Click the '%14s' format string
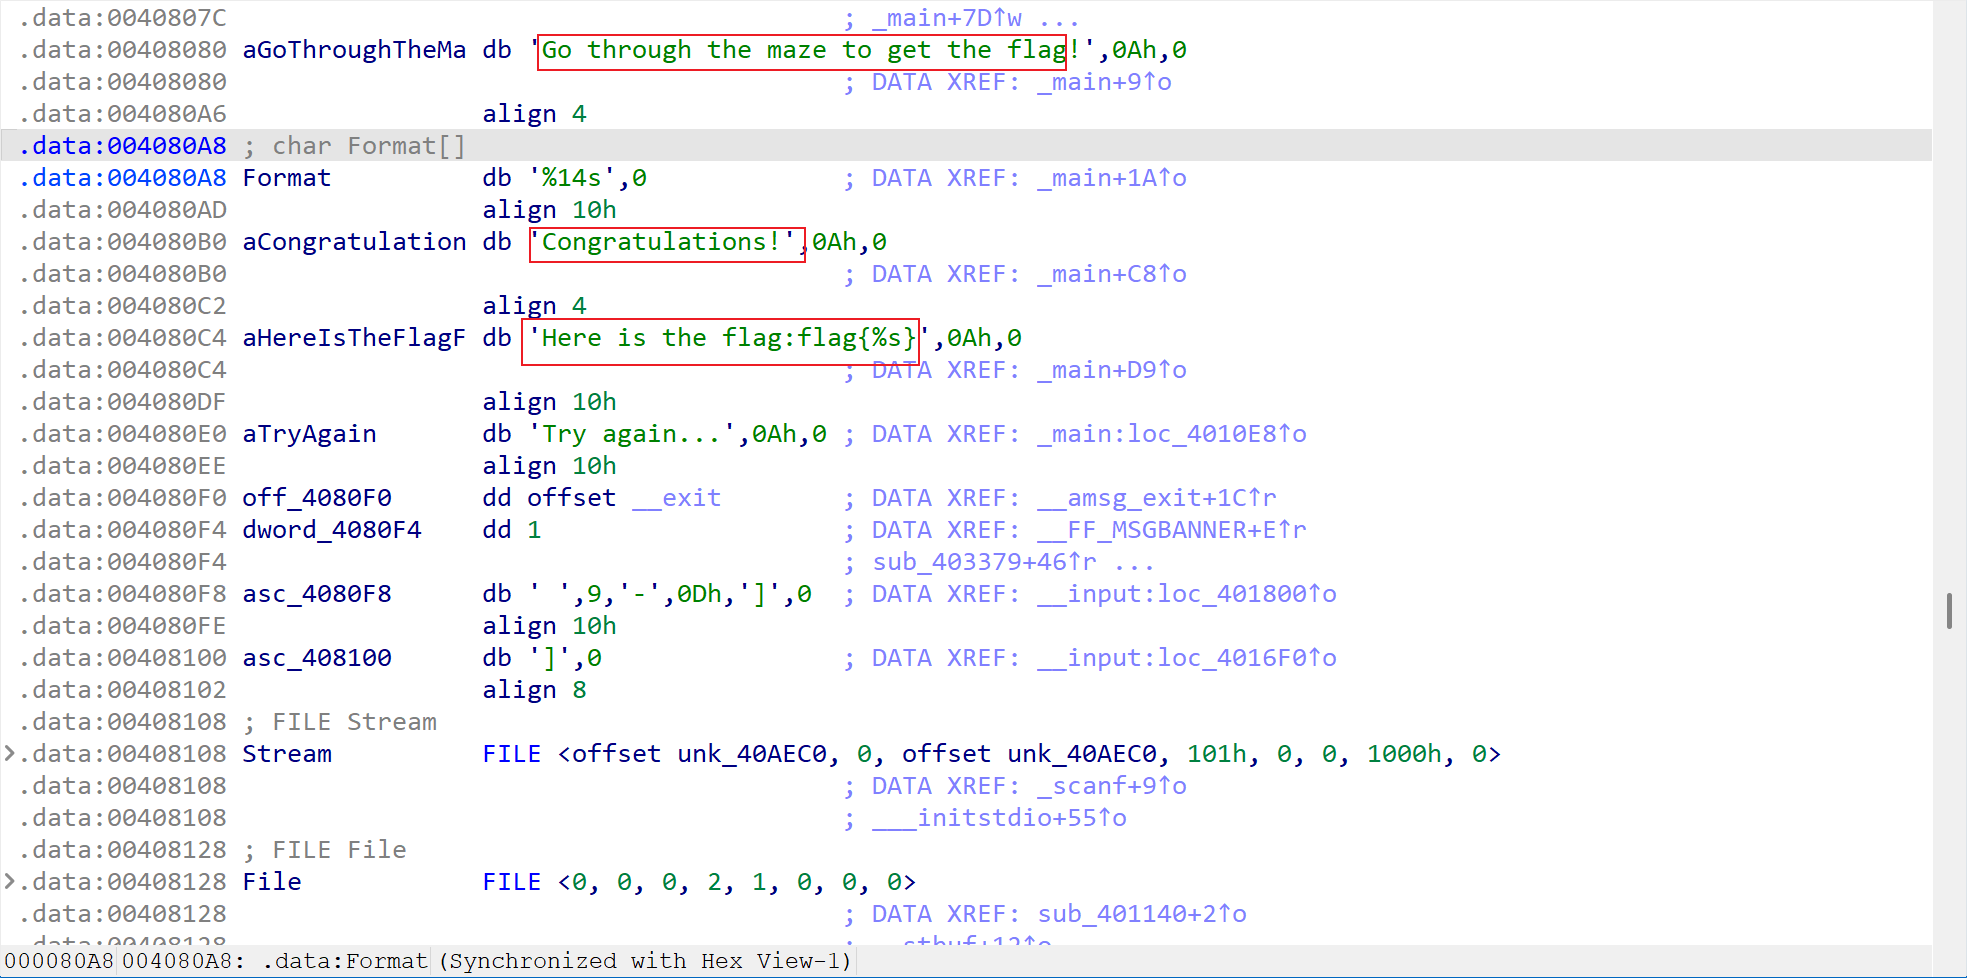 [571, 178]
